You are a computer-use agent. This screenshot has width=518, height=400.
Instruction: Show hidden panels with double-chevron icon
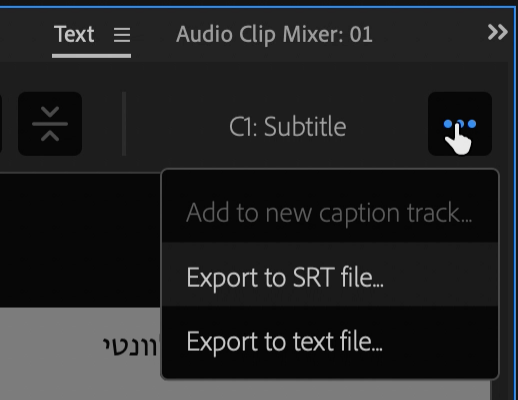pyautogui.click(x=497, y=32)
